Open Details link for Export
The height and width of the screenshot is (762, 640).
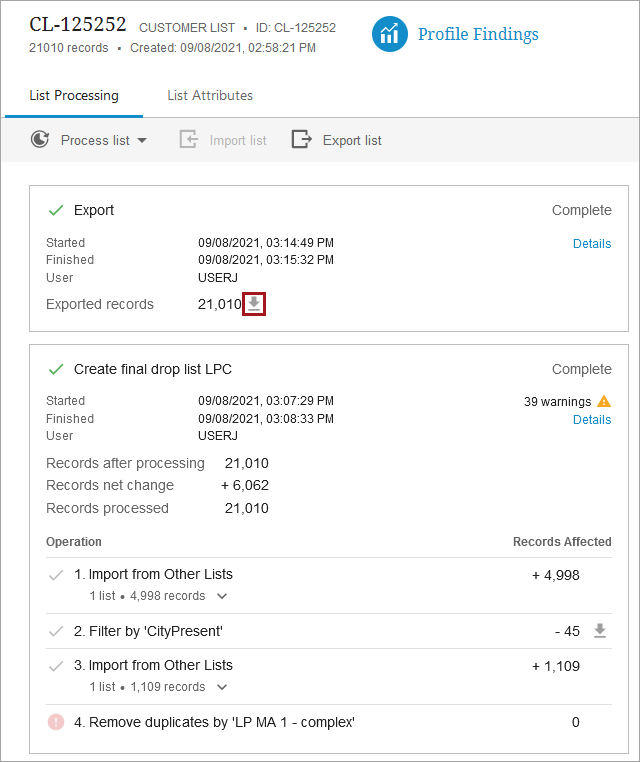(592, 244)
